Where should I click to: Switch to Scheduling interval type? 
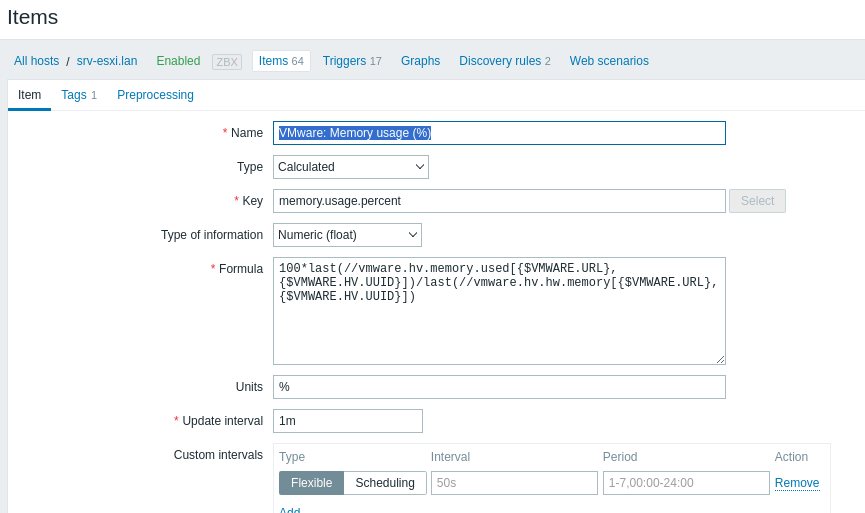[x=385, y=483]
